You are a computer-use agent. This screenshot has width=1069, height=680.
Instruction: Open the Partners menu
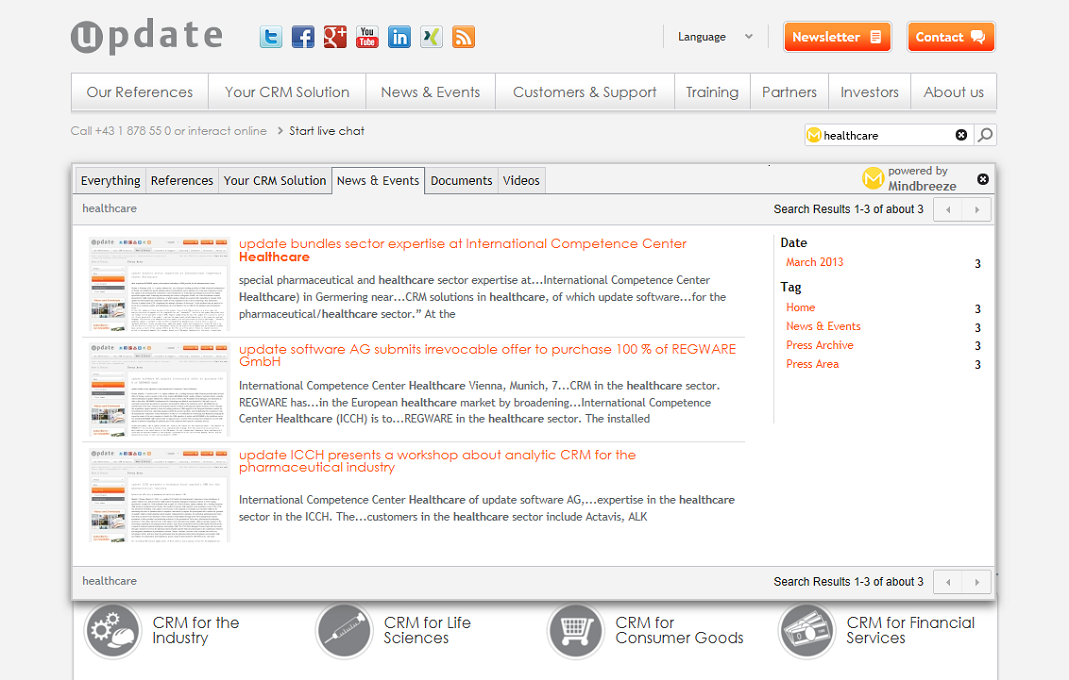click(789, 92)
